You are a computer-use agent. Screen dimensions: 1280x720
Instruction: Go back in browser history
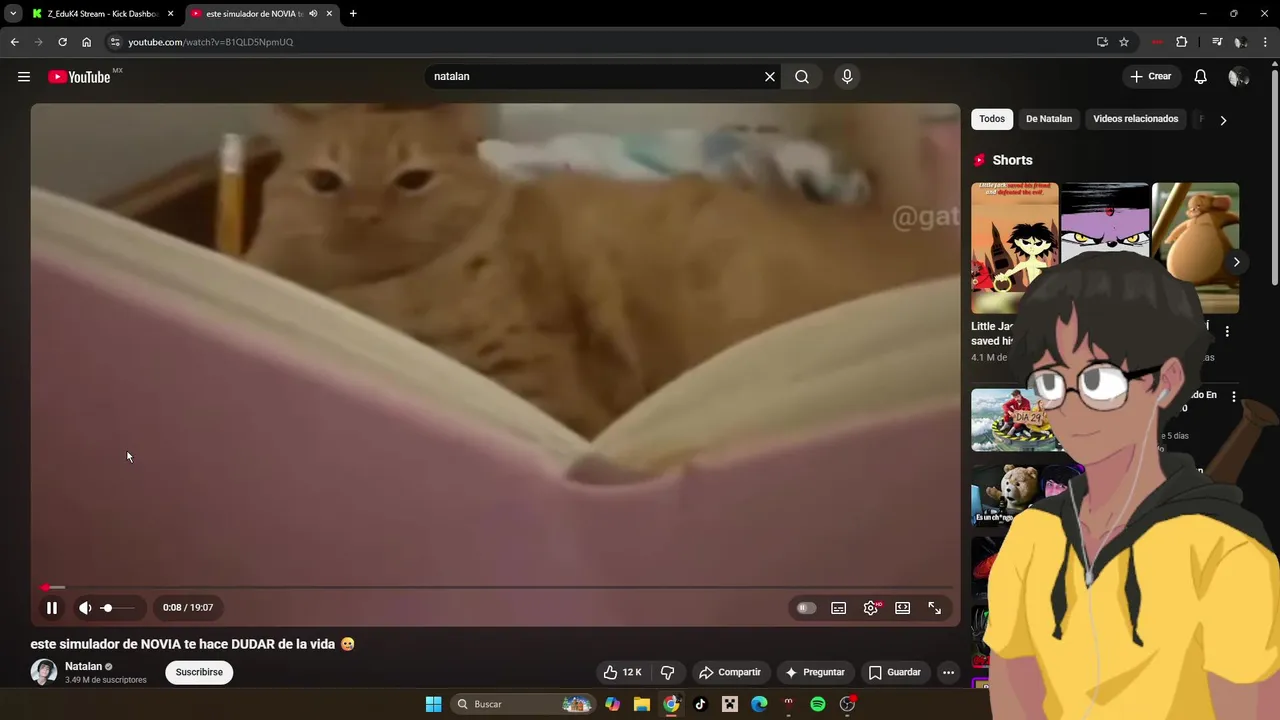click(14, 42)
